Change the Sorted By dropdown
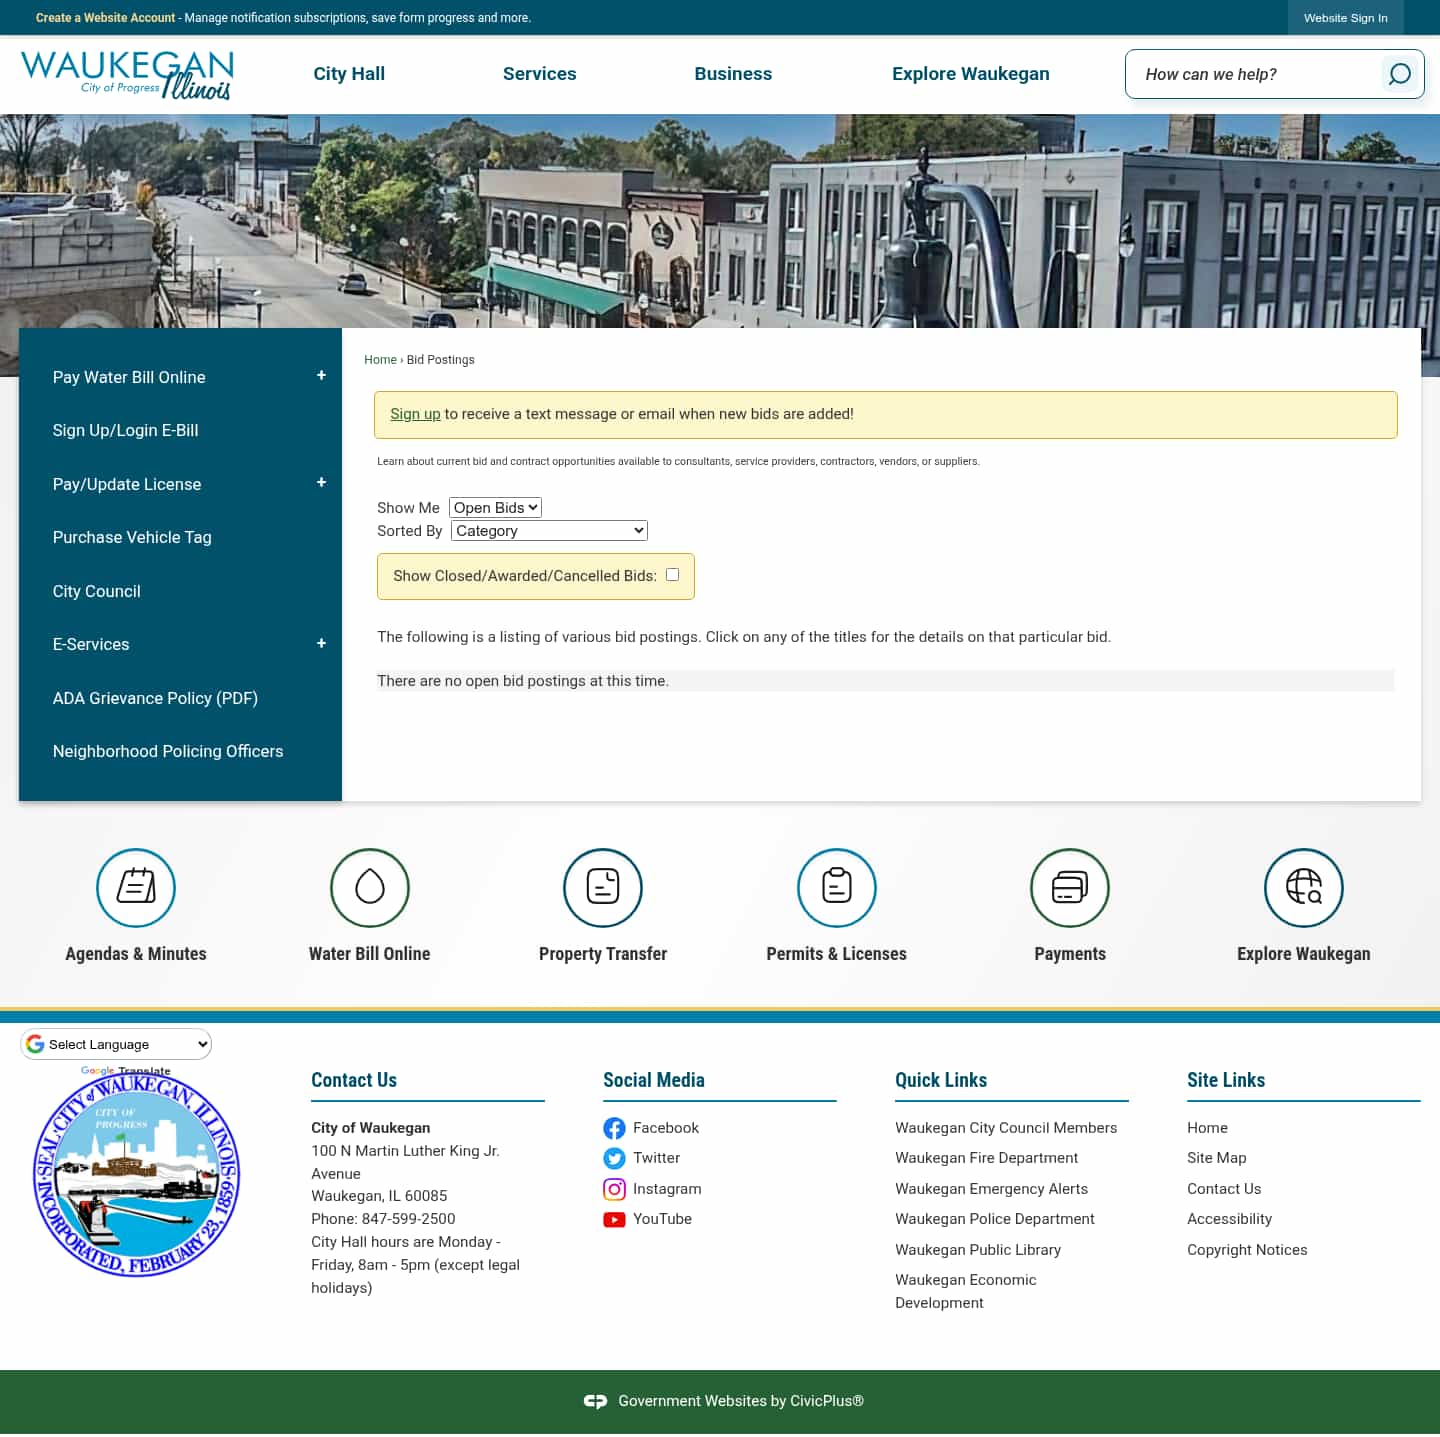Screen dimensions: 1440x1437 (548, 530)
